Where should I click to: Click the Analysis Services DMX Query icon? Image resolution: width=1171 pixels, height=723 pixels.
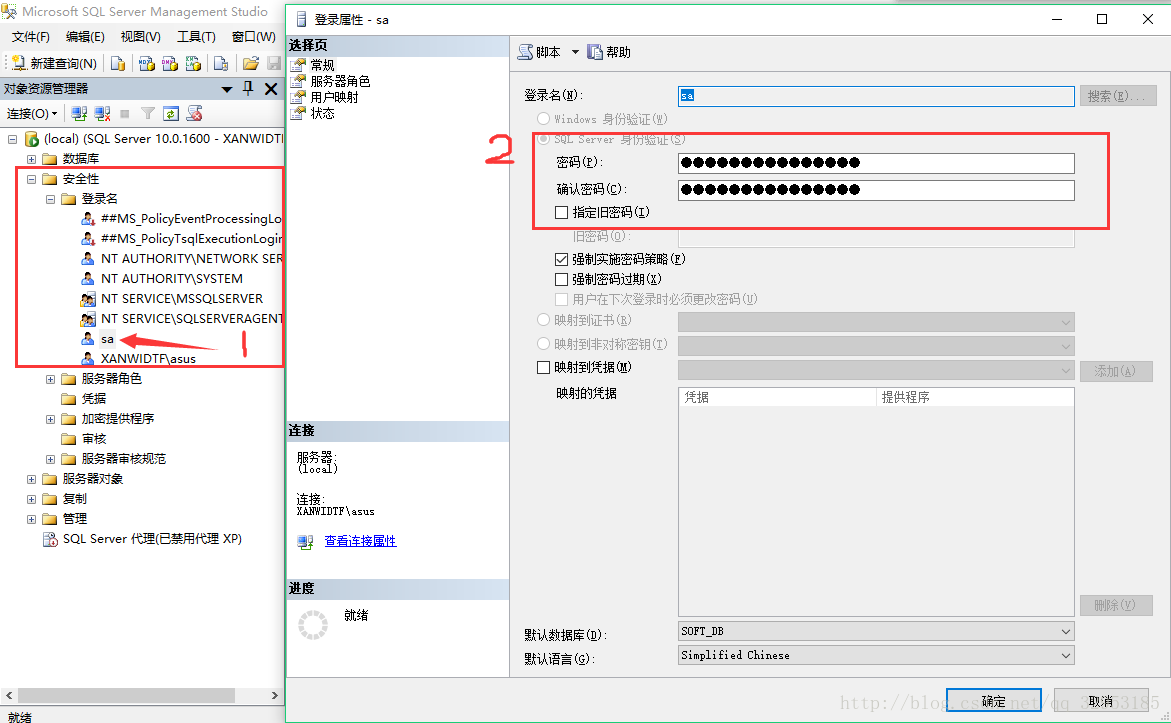click(x=170, y=63)
